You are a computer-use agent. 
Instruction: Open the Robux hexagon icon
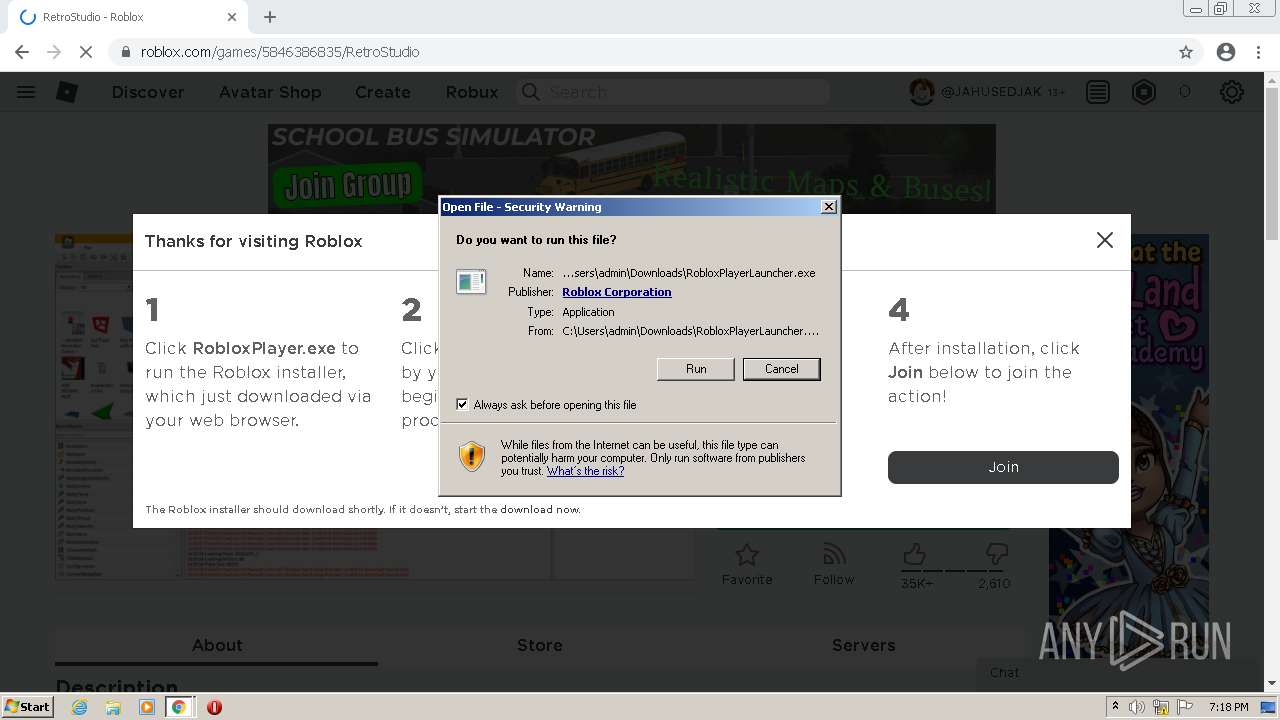1144,92
